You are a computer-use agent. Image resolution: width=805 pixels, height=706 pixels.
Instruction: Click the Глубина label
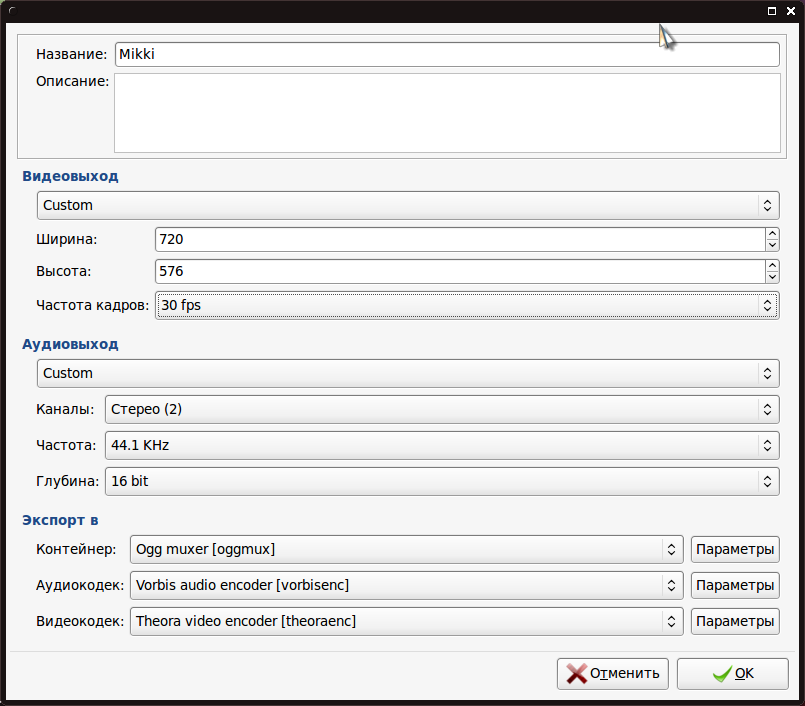pos(67,481)
